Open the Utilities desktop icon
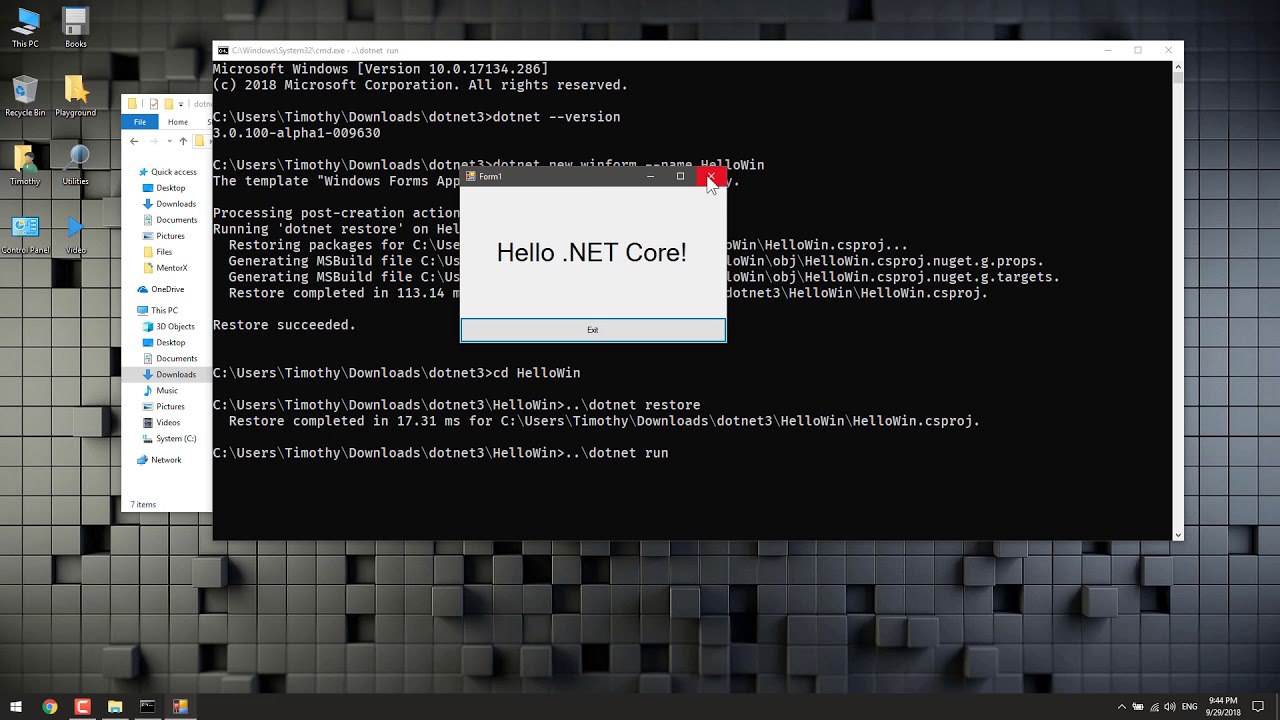The width and height of the screenshot is (1280, 720). [x=76, y=165]
